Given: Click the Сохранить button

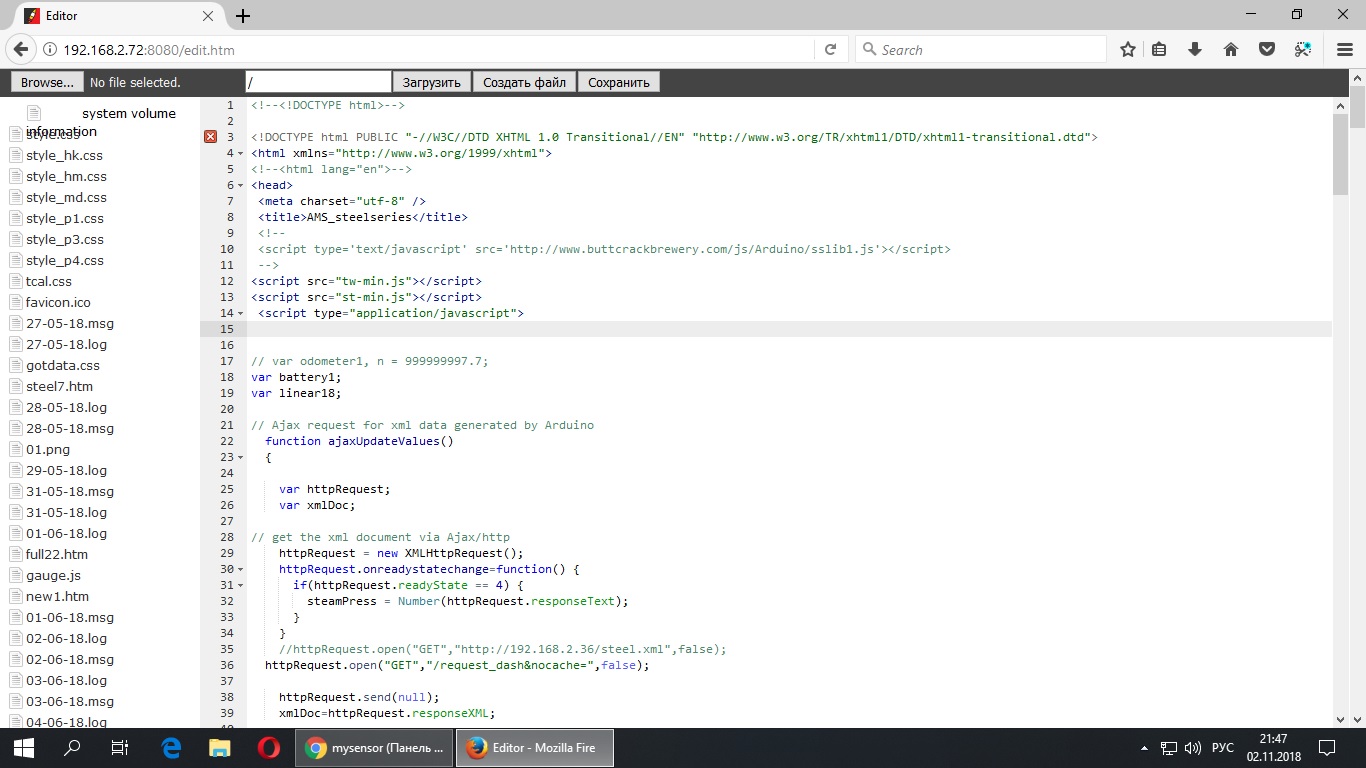Looking at the screenshot, I should [618, 81].
